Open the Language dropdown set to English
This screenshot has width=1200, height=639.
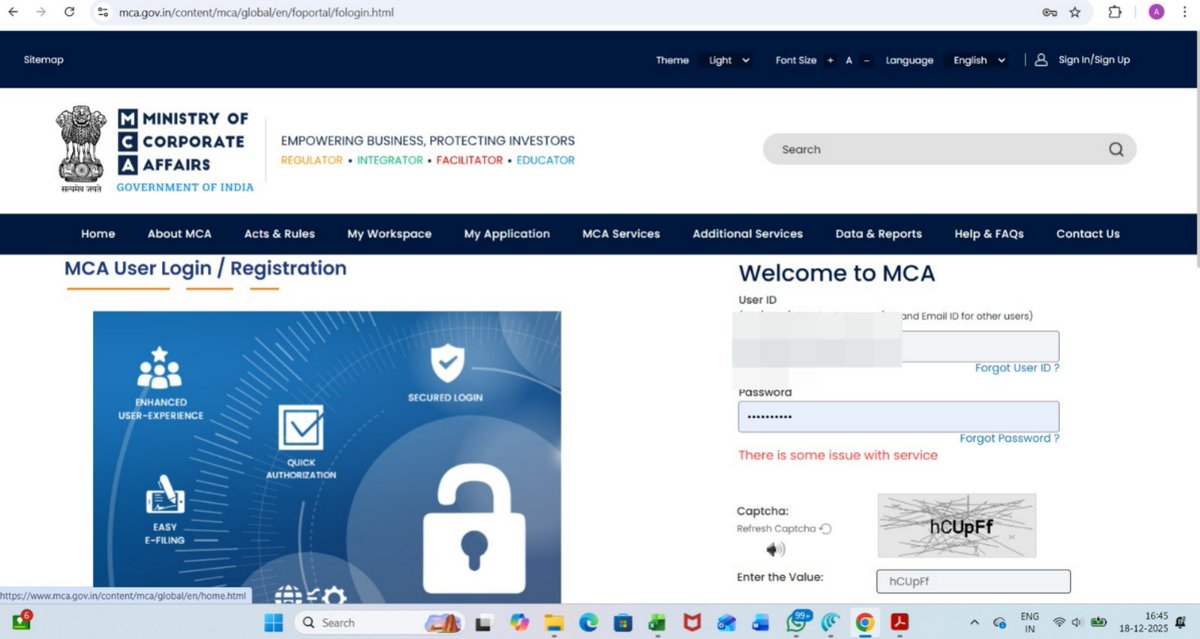(978, 60)
